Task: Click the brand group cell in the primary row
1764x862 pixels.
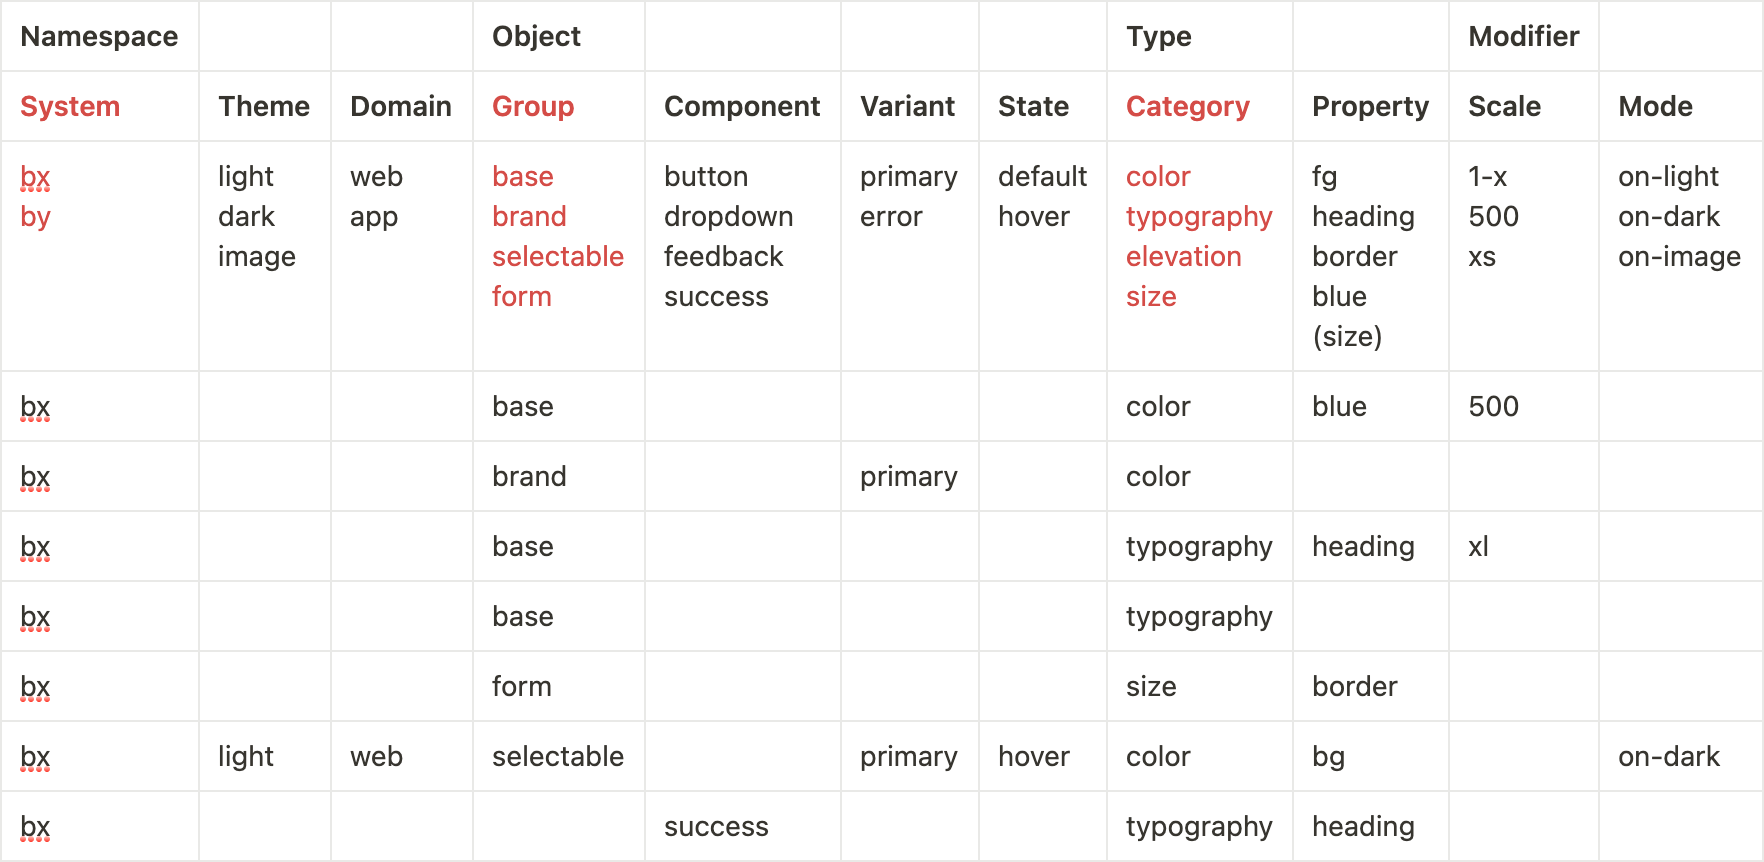Action: pyautogui.click(x=558, y=476)
